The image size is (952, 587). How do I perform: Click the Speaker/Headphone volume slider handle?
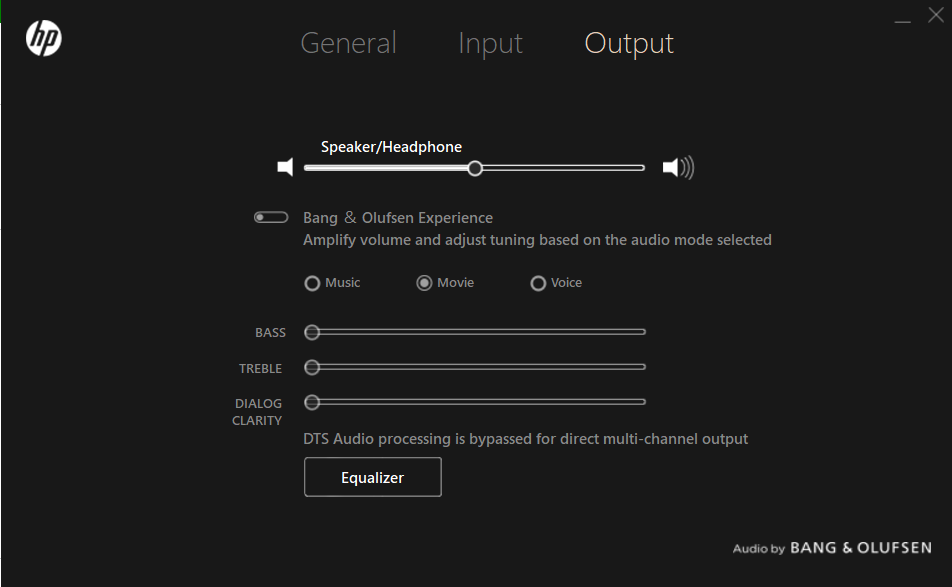click(475, 168)
